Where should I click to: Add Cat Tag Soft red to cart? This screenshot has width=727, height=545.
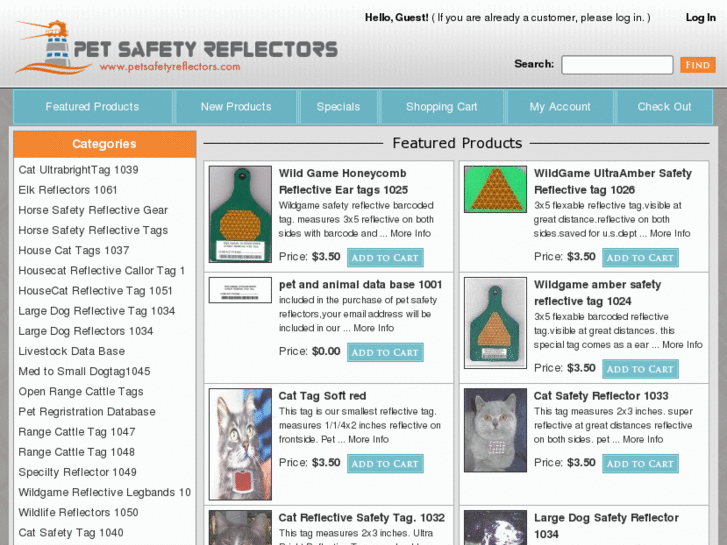pos(385,464)
